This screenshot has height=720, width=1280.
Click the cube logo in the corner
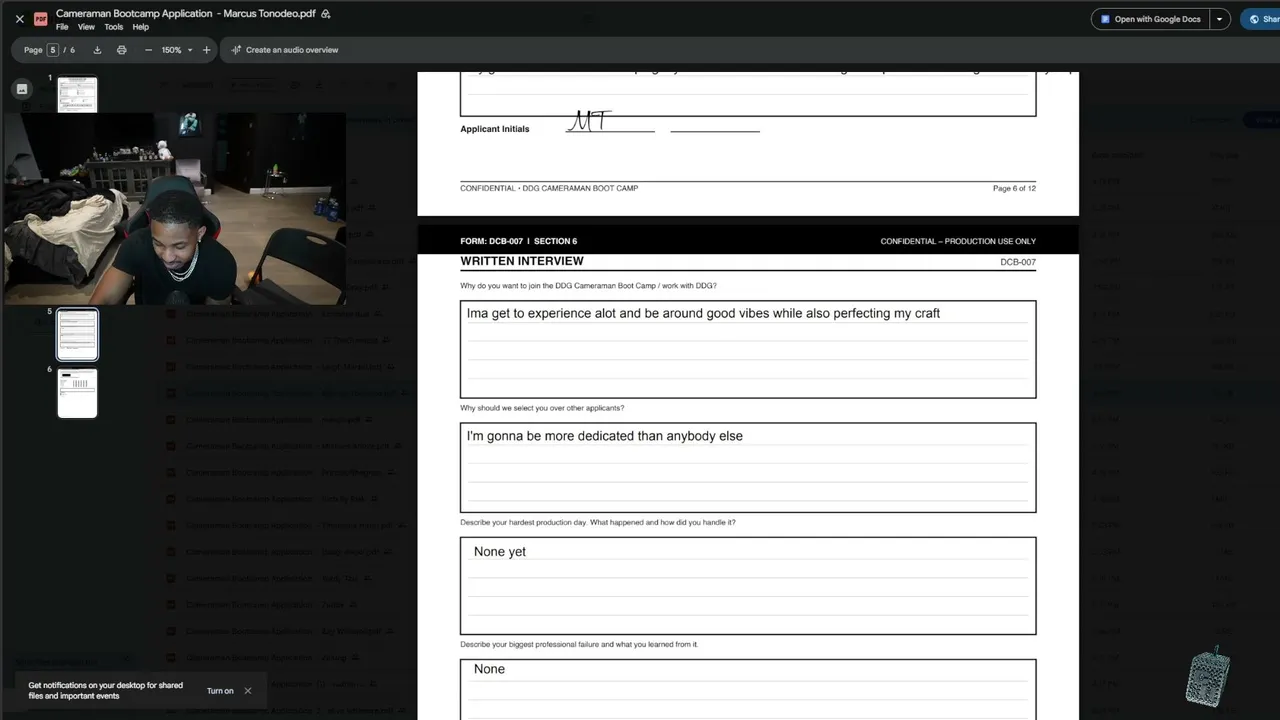[1208, 676]
